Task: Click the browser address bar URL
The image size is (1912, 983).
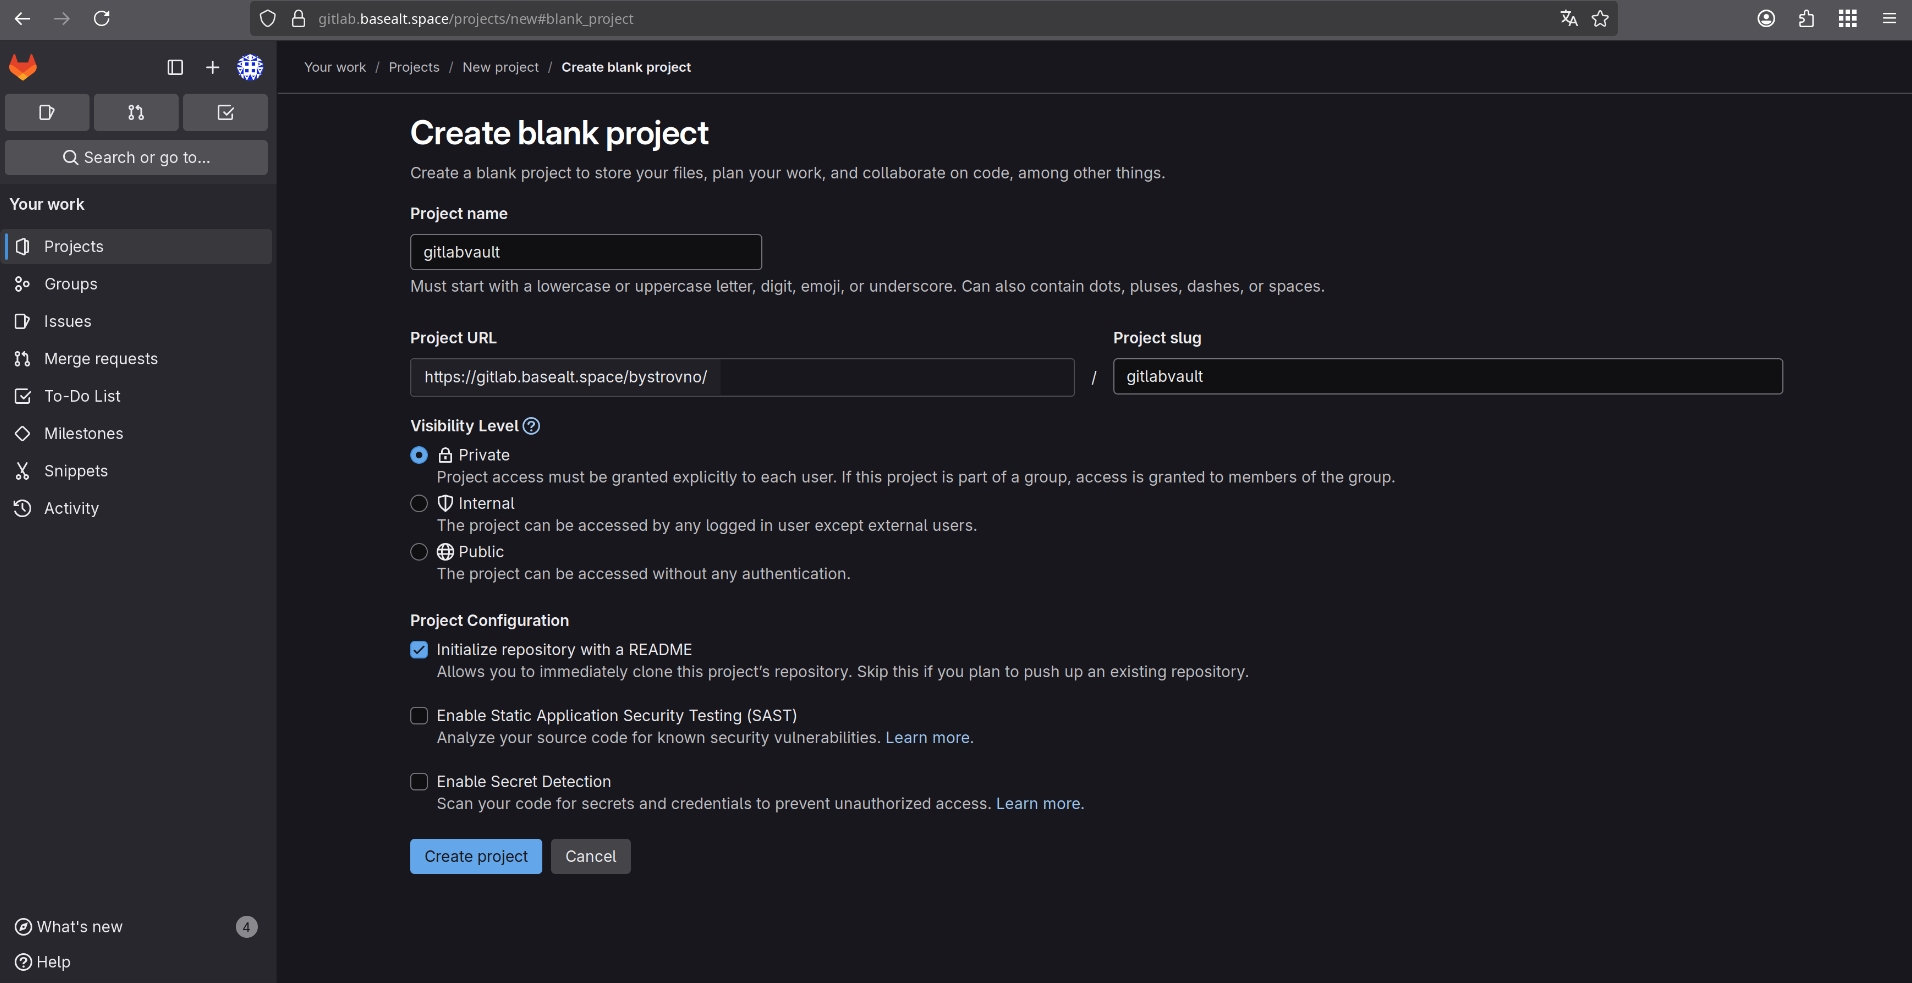Action: click(x=476, y=18)
